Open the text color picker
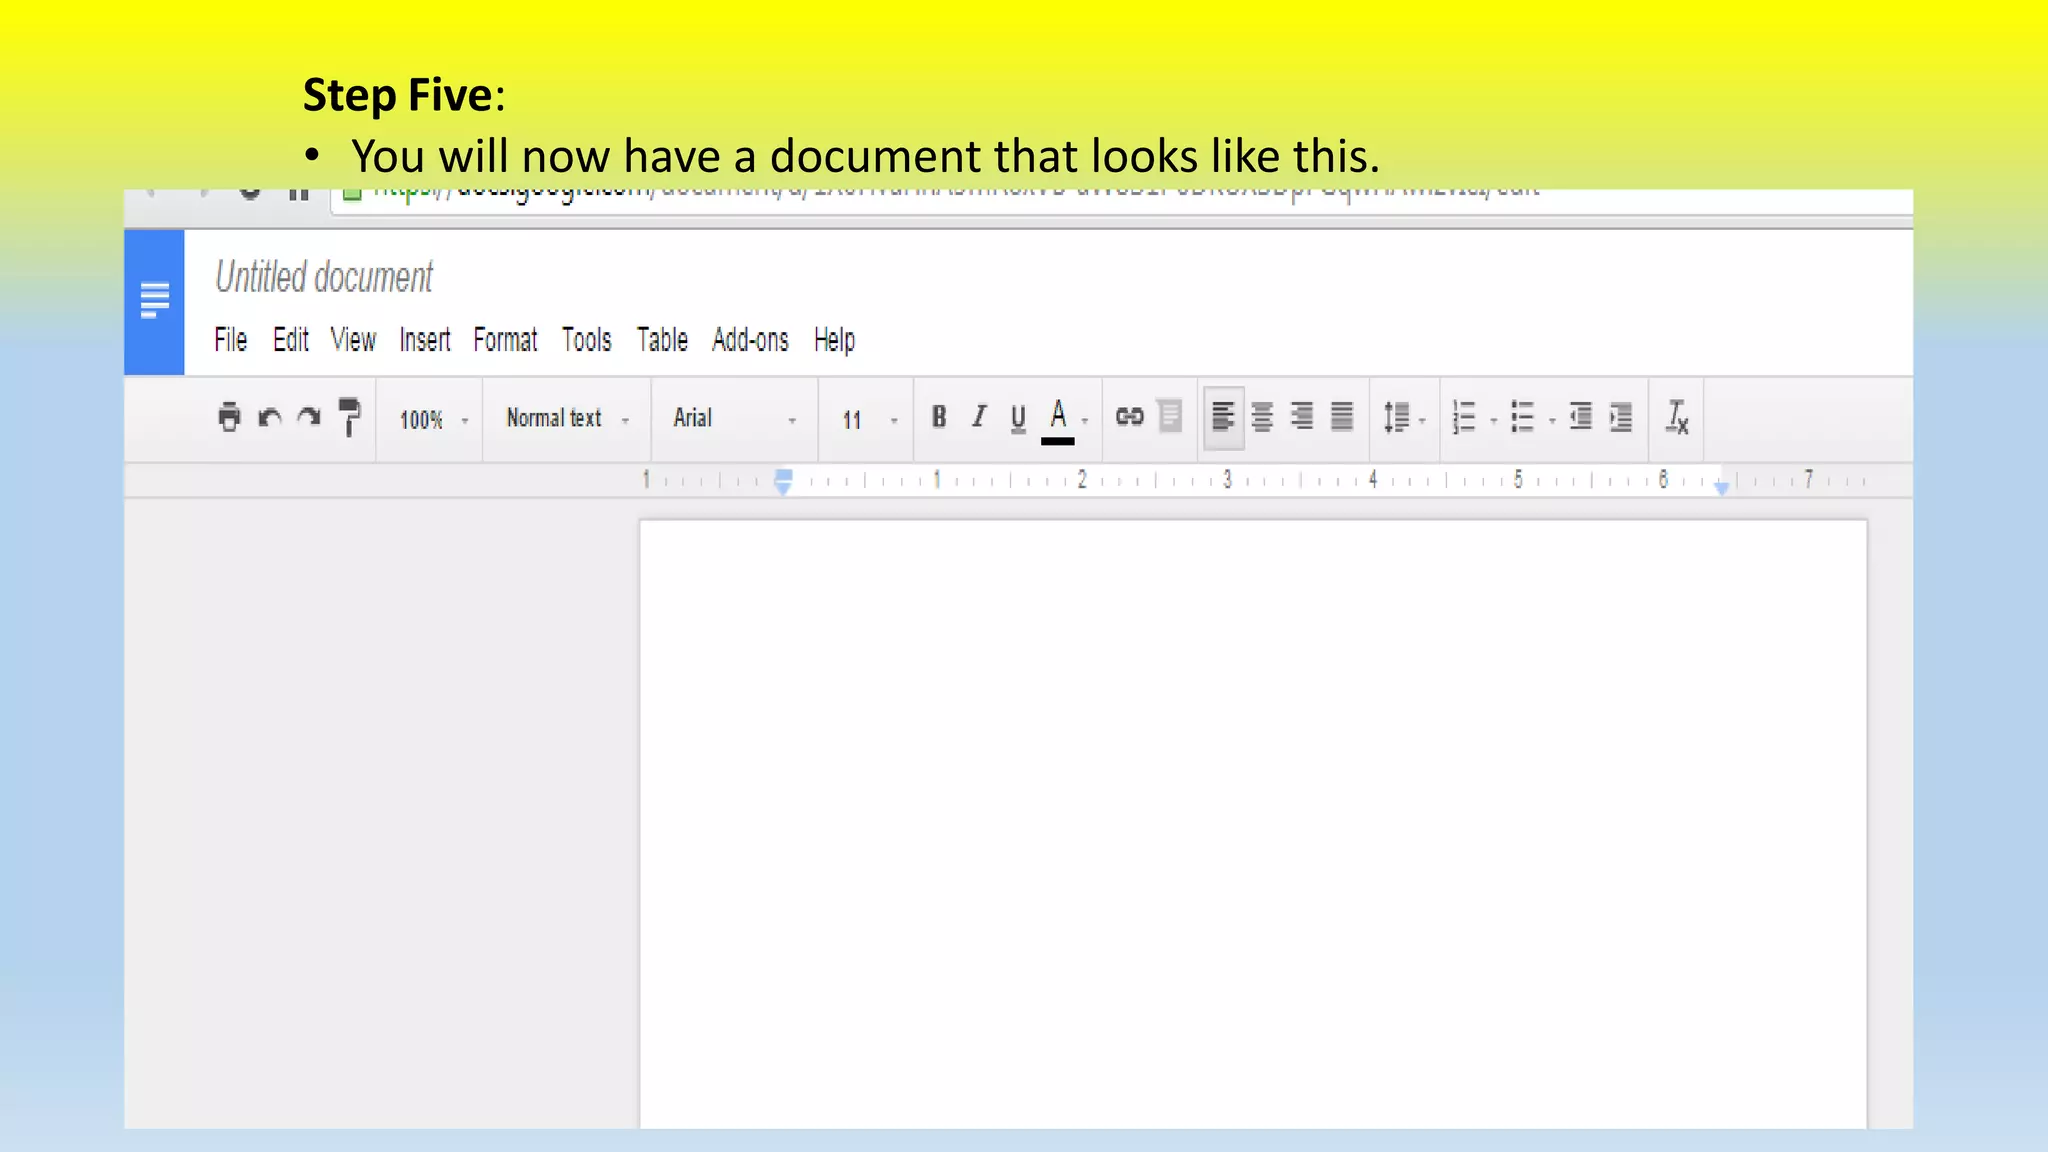The width and height of the screenshot is (2048, 1152). [x=1058, y=420]
